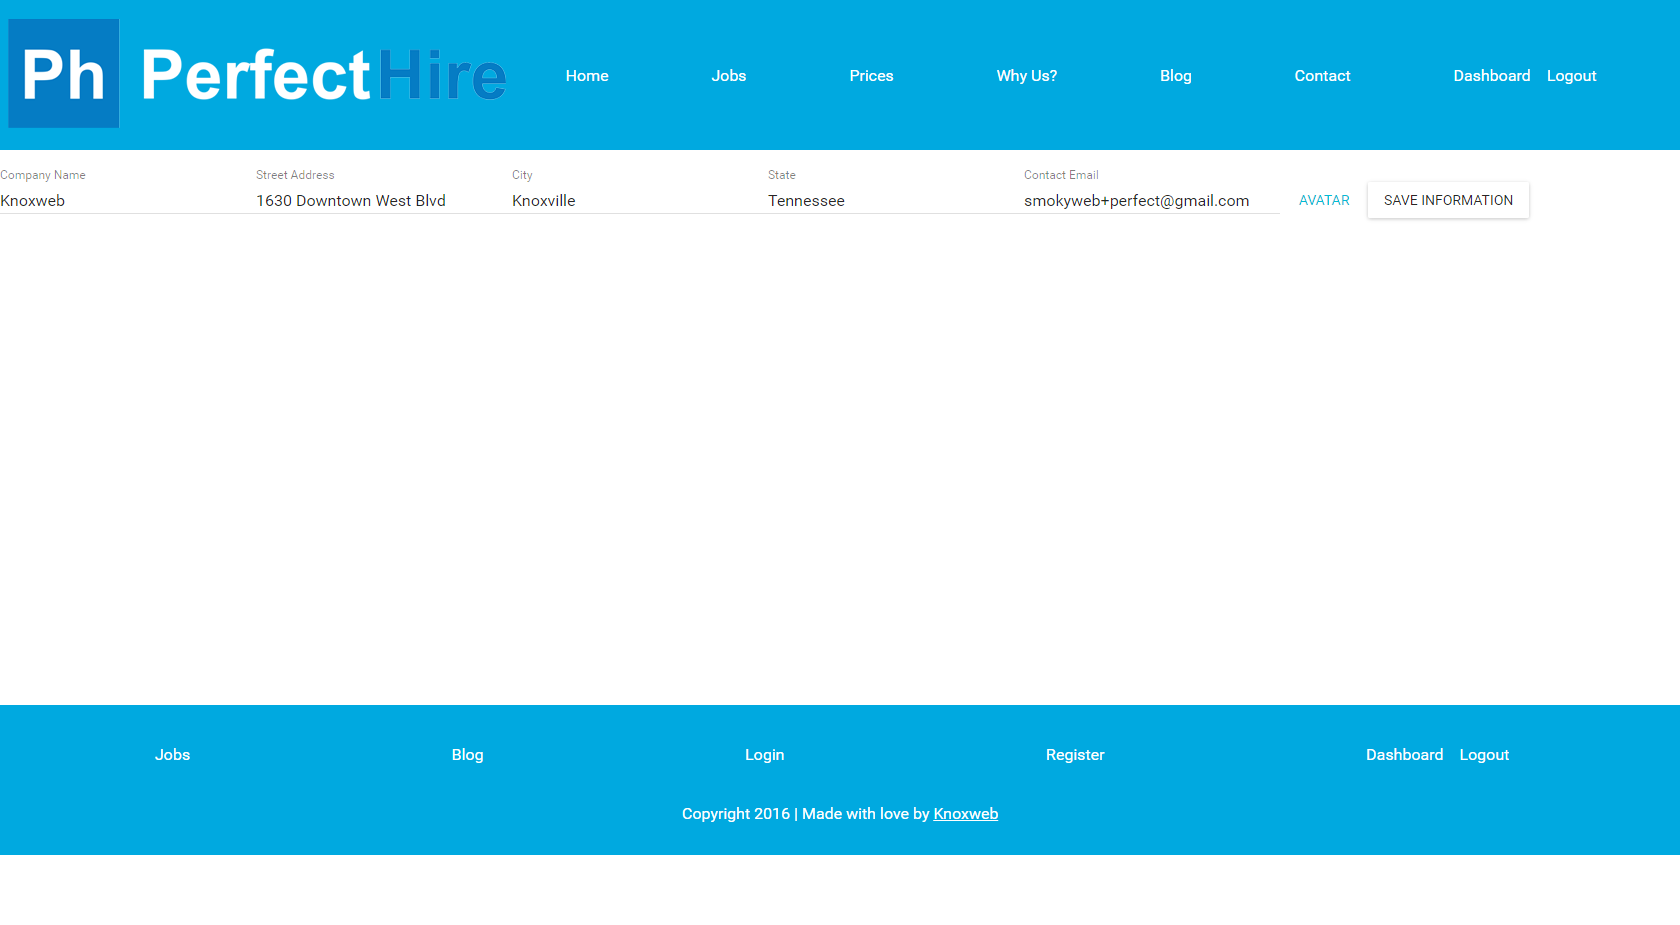Viewport: 1680px width, 925px height.
Task: Focus the Street Address input
Action: [384, 200]
